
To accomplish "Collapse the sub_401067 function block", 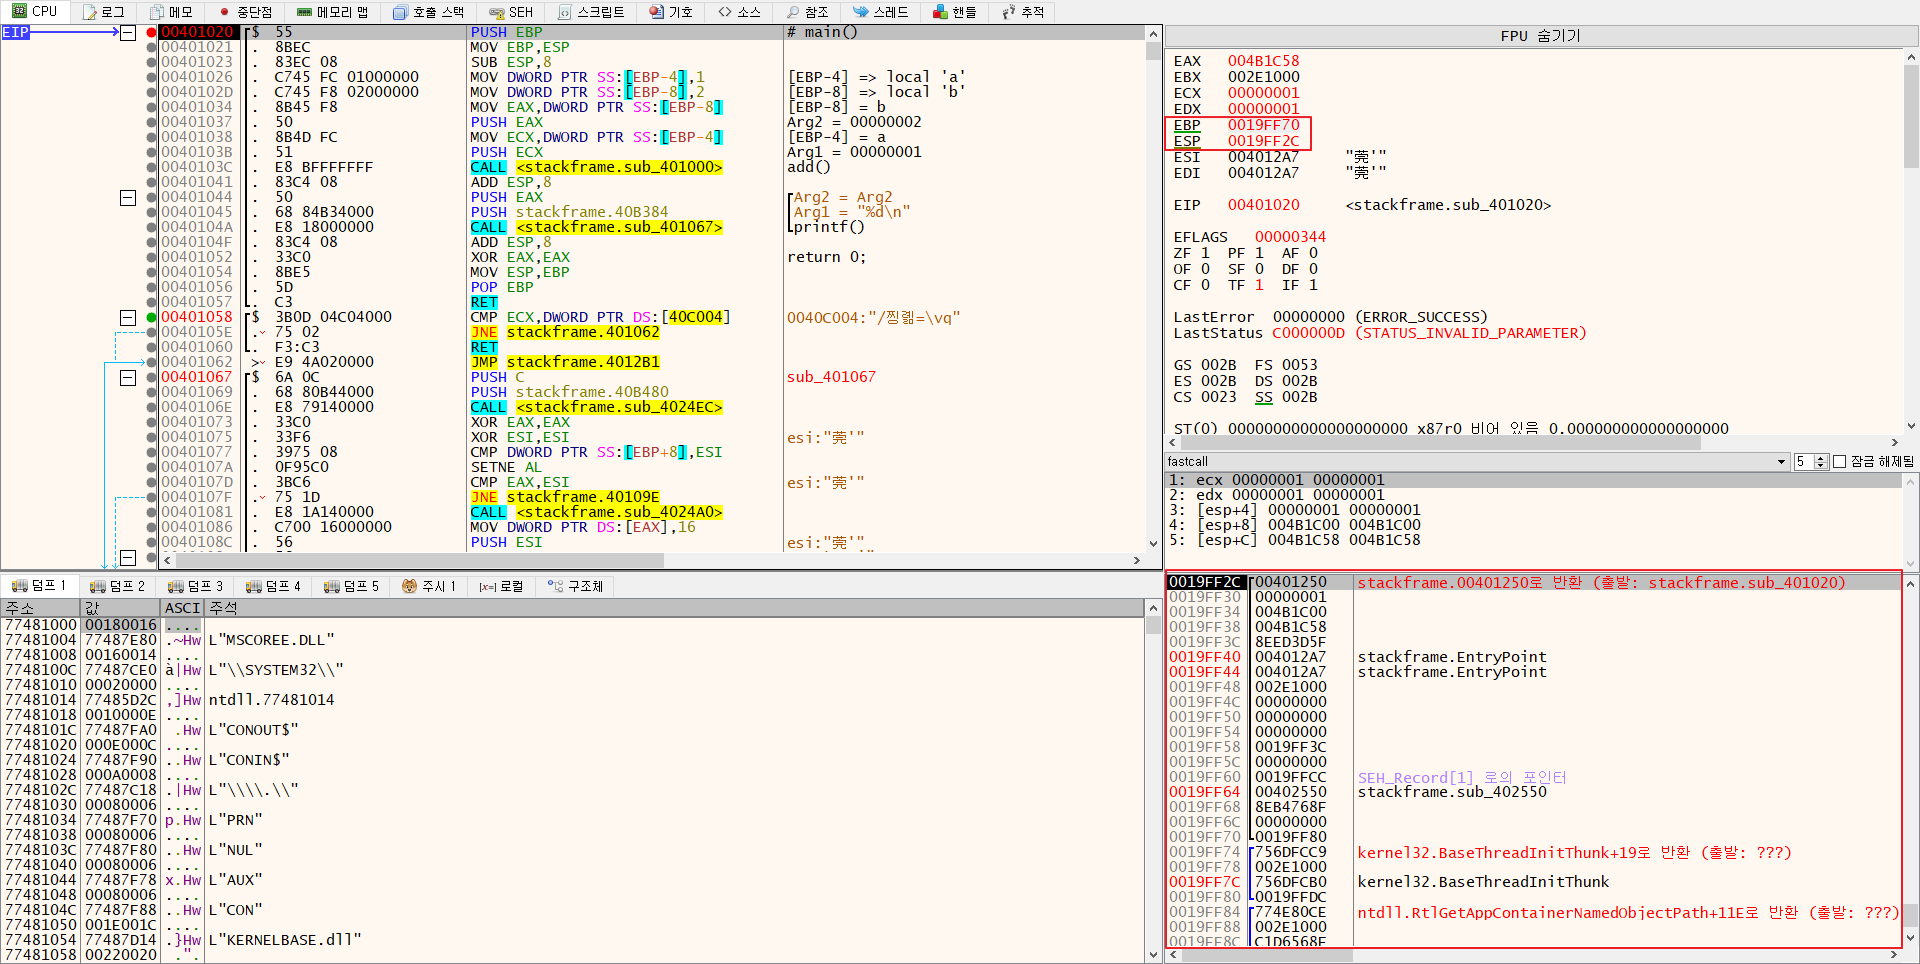I will point(128,377).
